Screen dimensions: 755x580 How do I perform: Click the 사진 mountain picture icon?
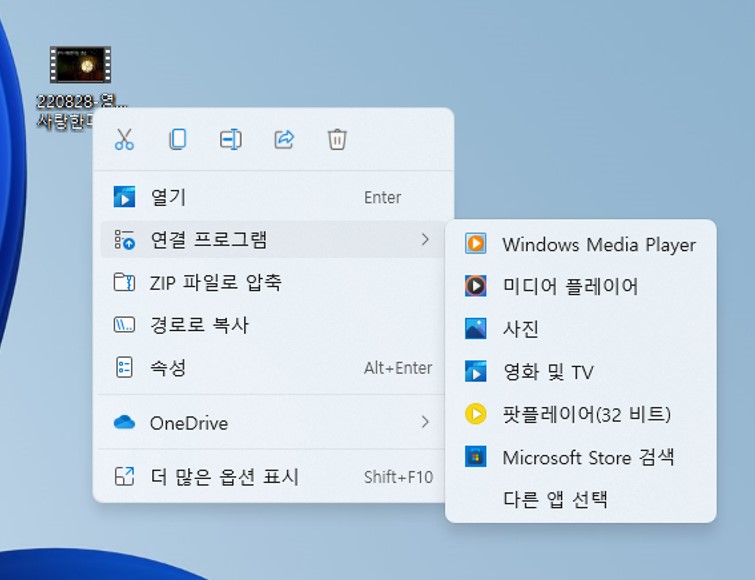tap(475, 329)
